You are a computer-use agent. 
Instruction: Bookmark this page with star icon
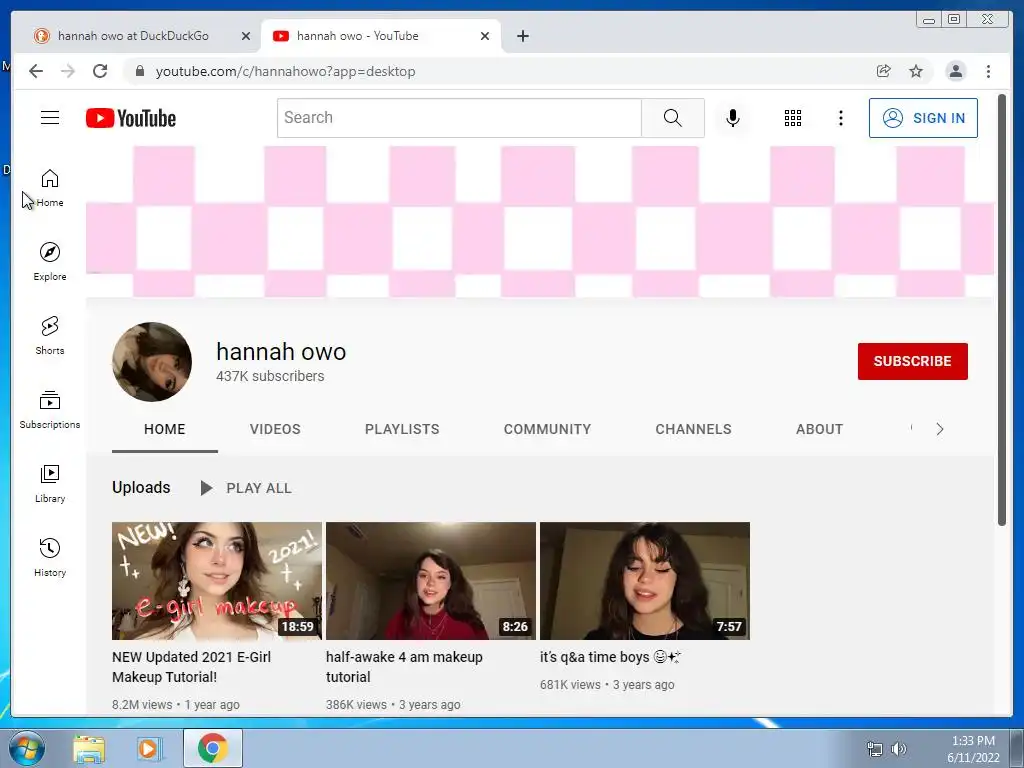pos(916,71)
